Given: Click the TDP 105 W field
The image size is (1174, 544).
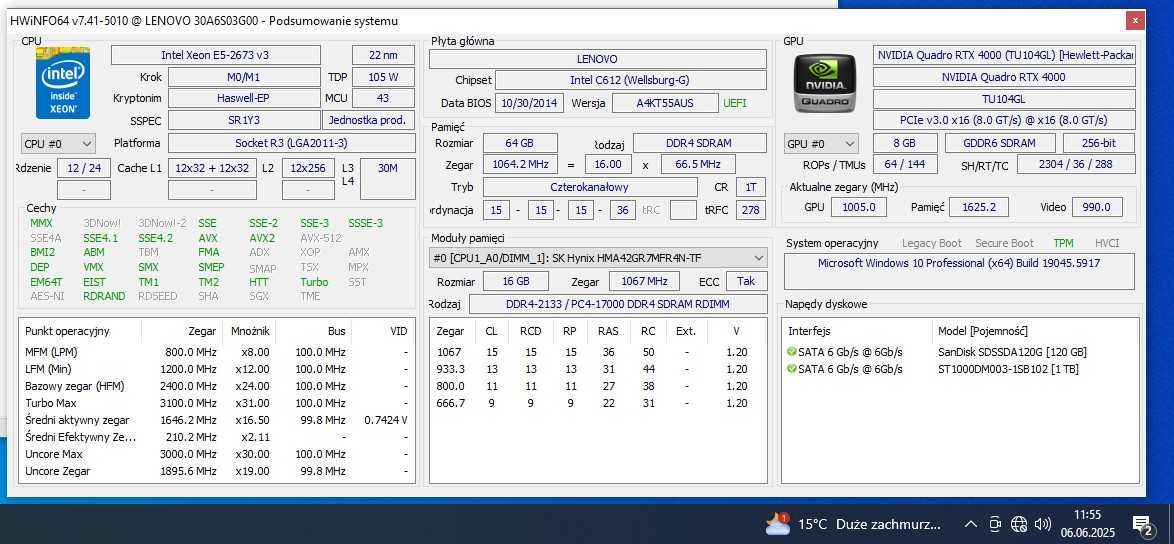Looking at the screenshot, I should tap(383, 77).
